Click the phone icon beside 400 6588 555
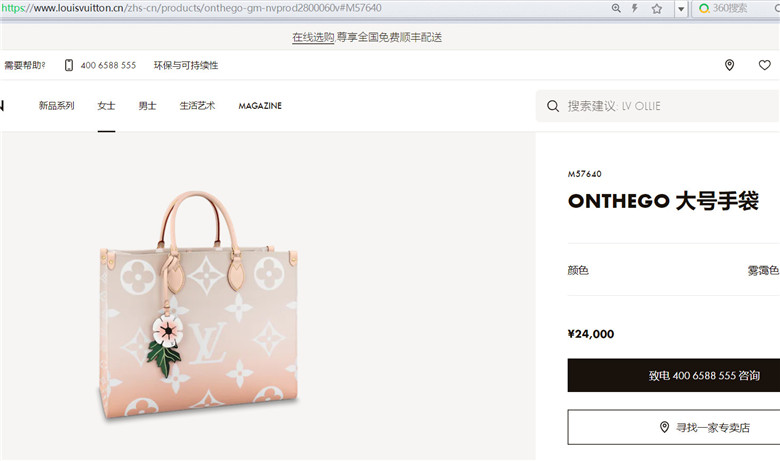780x461 pixels. (69, 65)
